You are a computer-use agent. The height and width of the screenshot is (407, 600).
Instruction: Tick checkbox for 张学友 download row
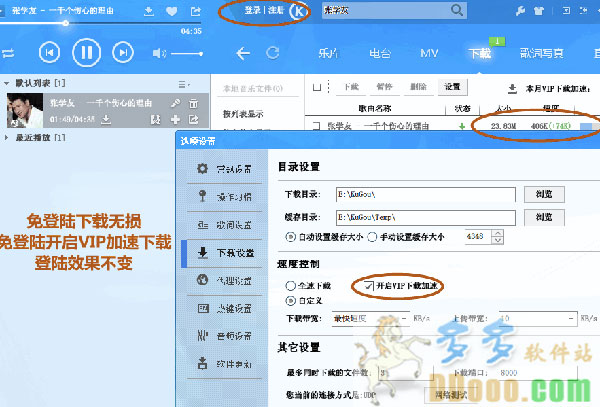[x=316, y=125]
